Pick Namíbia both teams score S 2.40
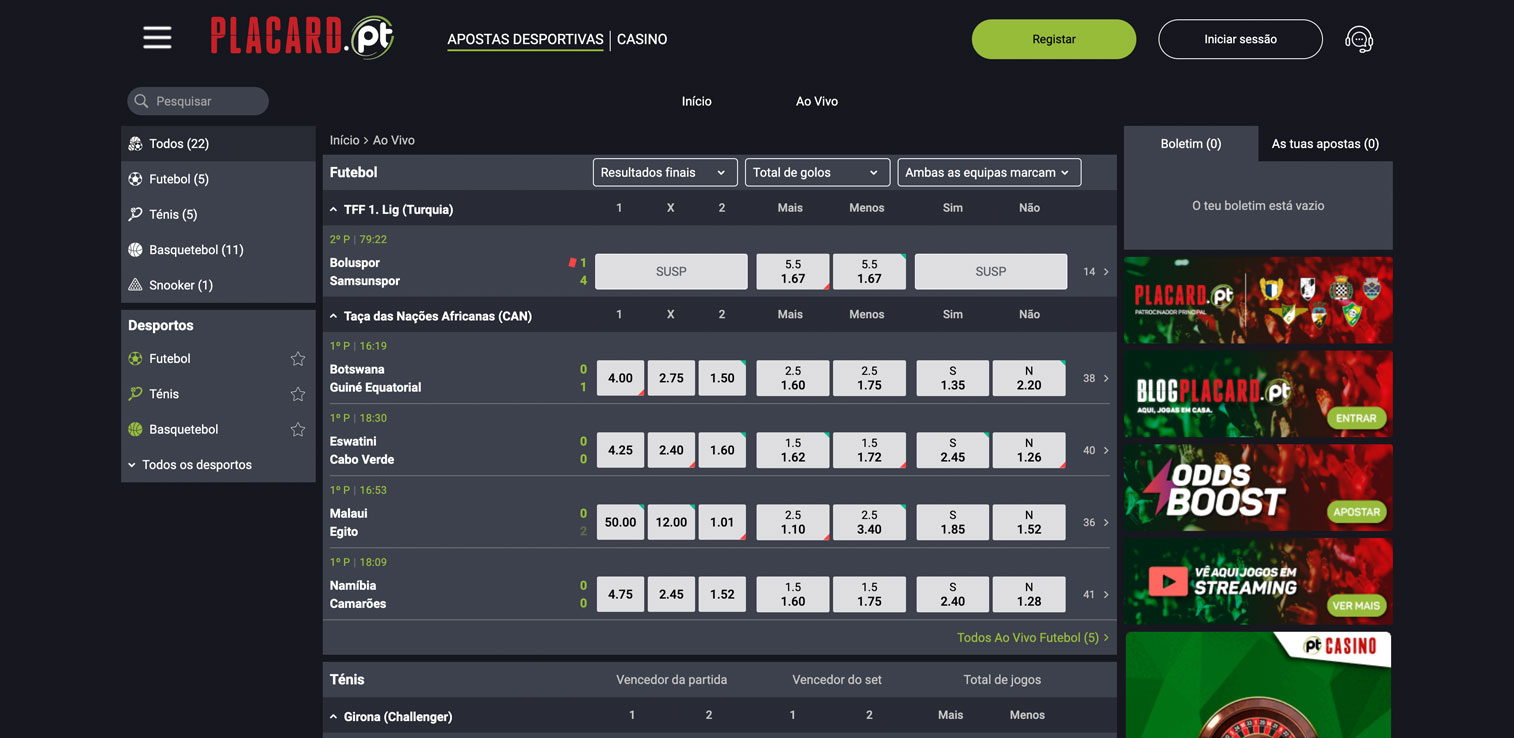 point(953,594)
